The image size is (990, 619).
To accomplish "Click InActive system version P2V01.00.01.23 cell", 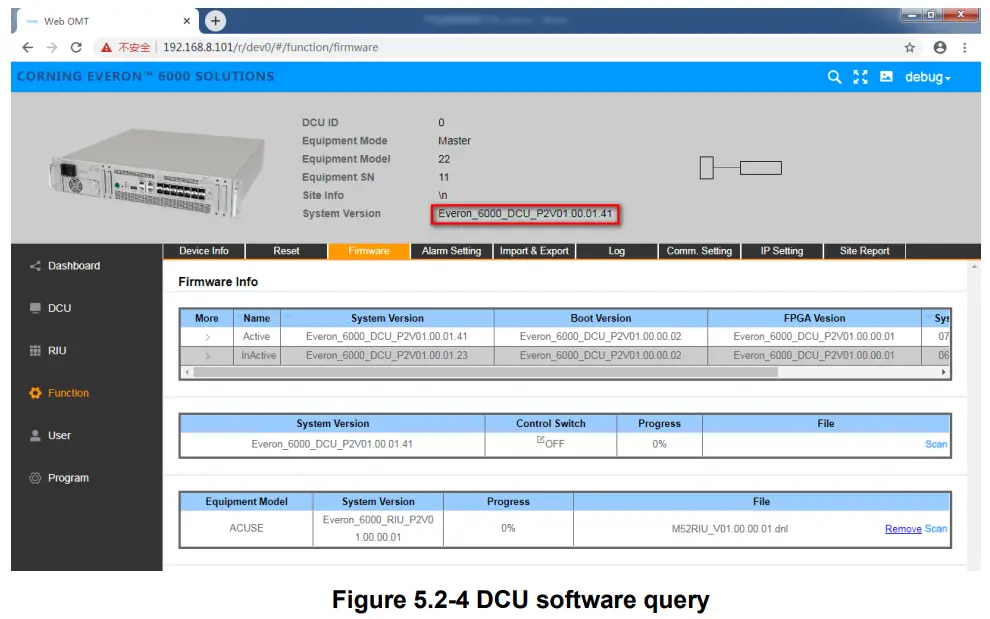I will [x=387, y=356].
